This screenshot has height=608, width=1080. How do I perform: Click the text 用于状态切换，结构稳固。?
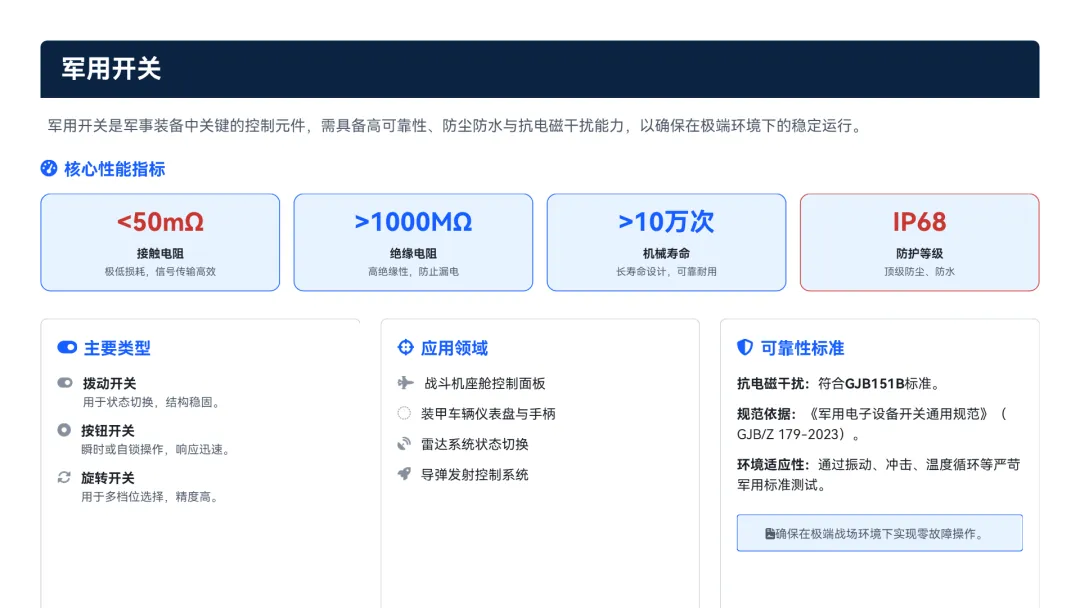[153, 402]
